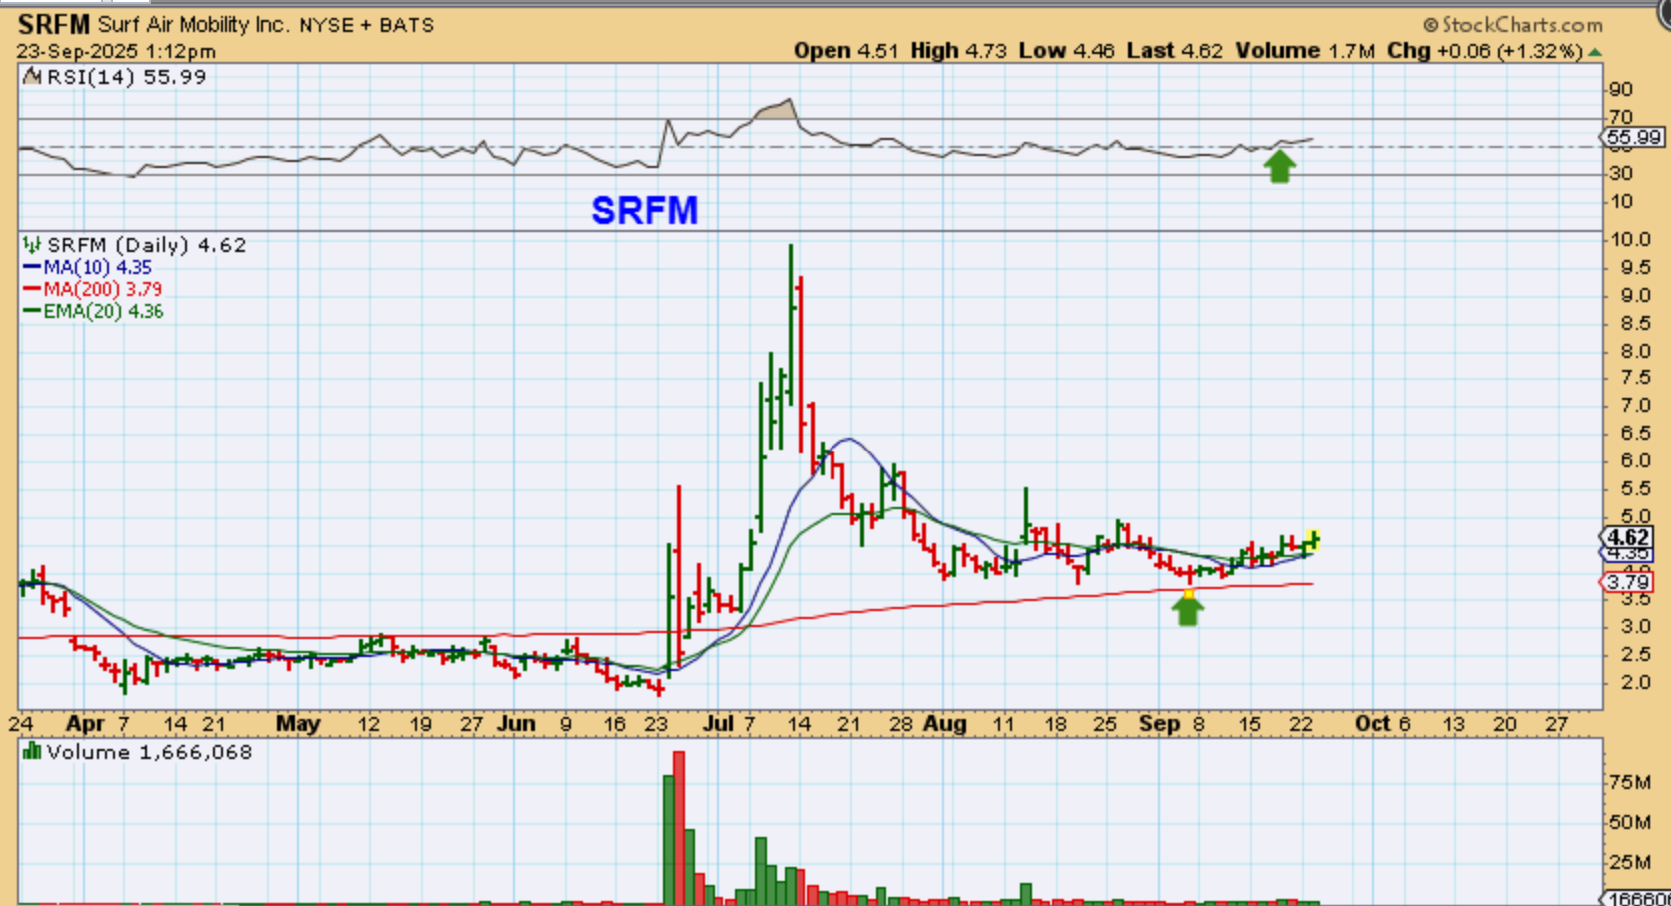This screenshot has width=1671, height=906.
Task: Click the 30 level on RSI axis
Action: pyautogui.click(x=1620, y=174)
